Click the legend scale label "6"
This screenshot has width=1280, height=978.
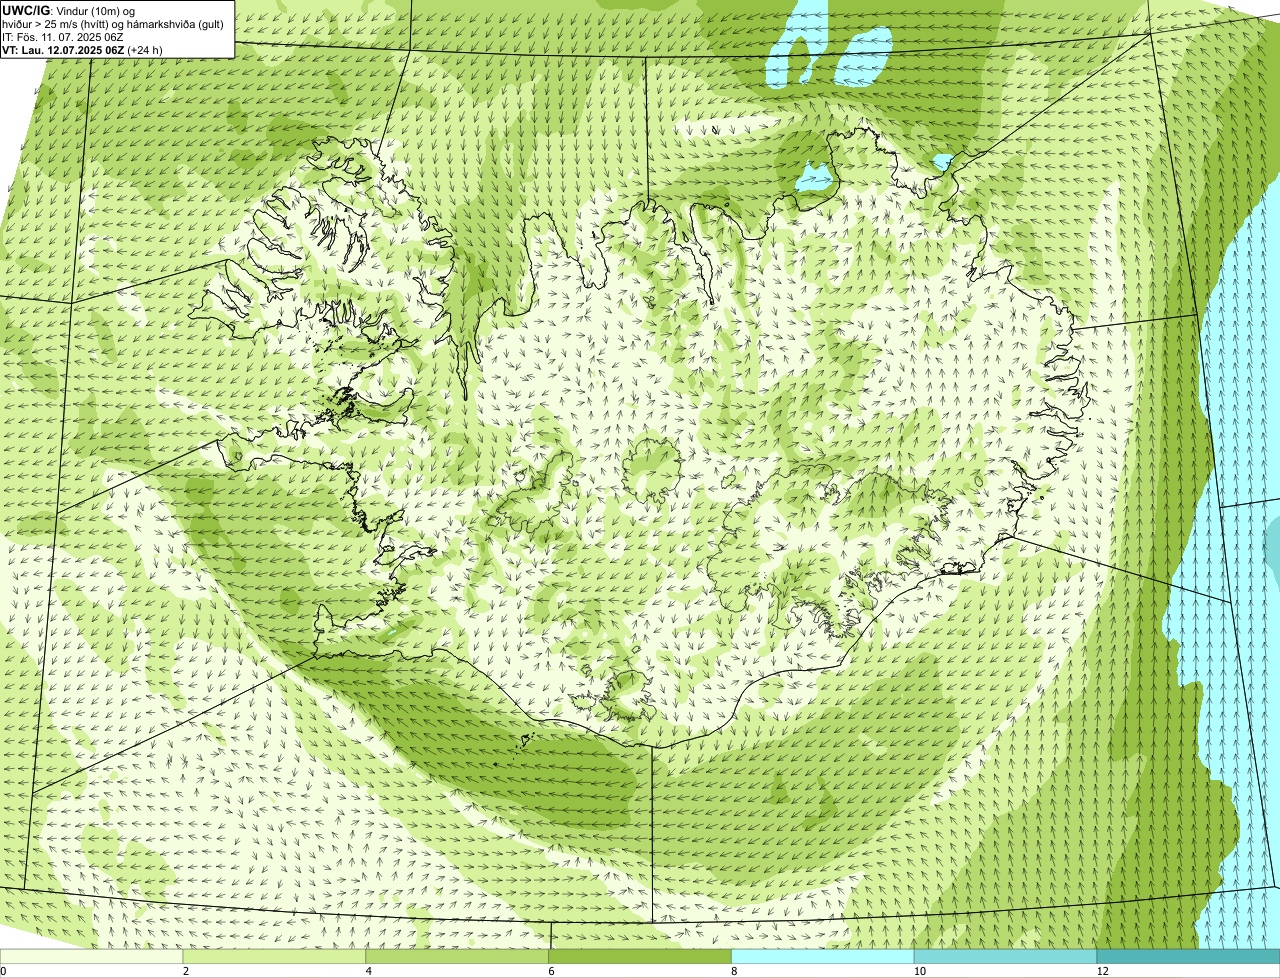click(551, 971)
